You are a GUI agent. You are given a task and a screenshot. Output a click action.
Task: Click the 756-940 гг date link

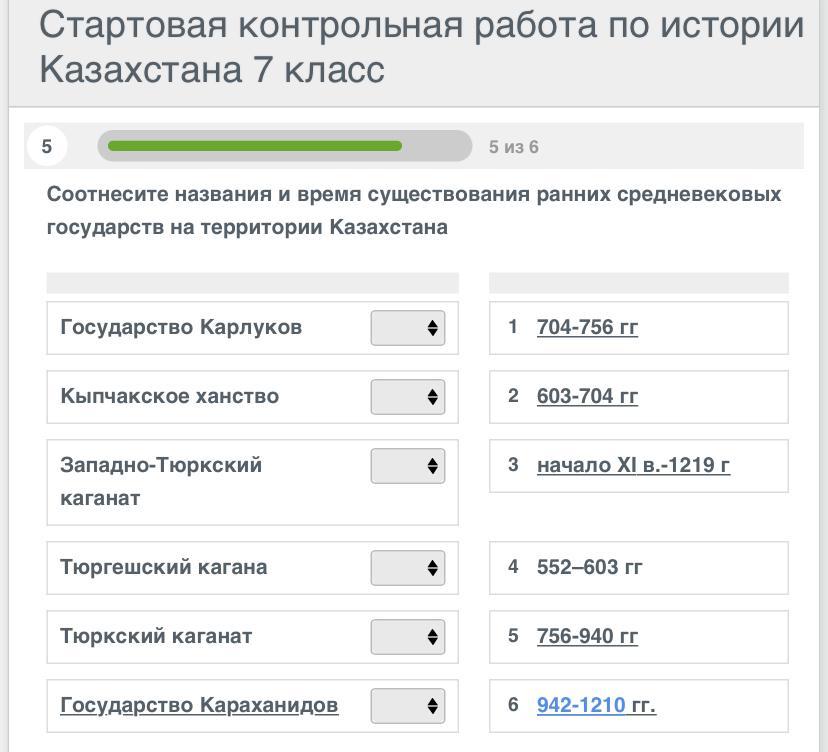pos(587,636)
